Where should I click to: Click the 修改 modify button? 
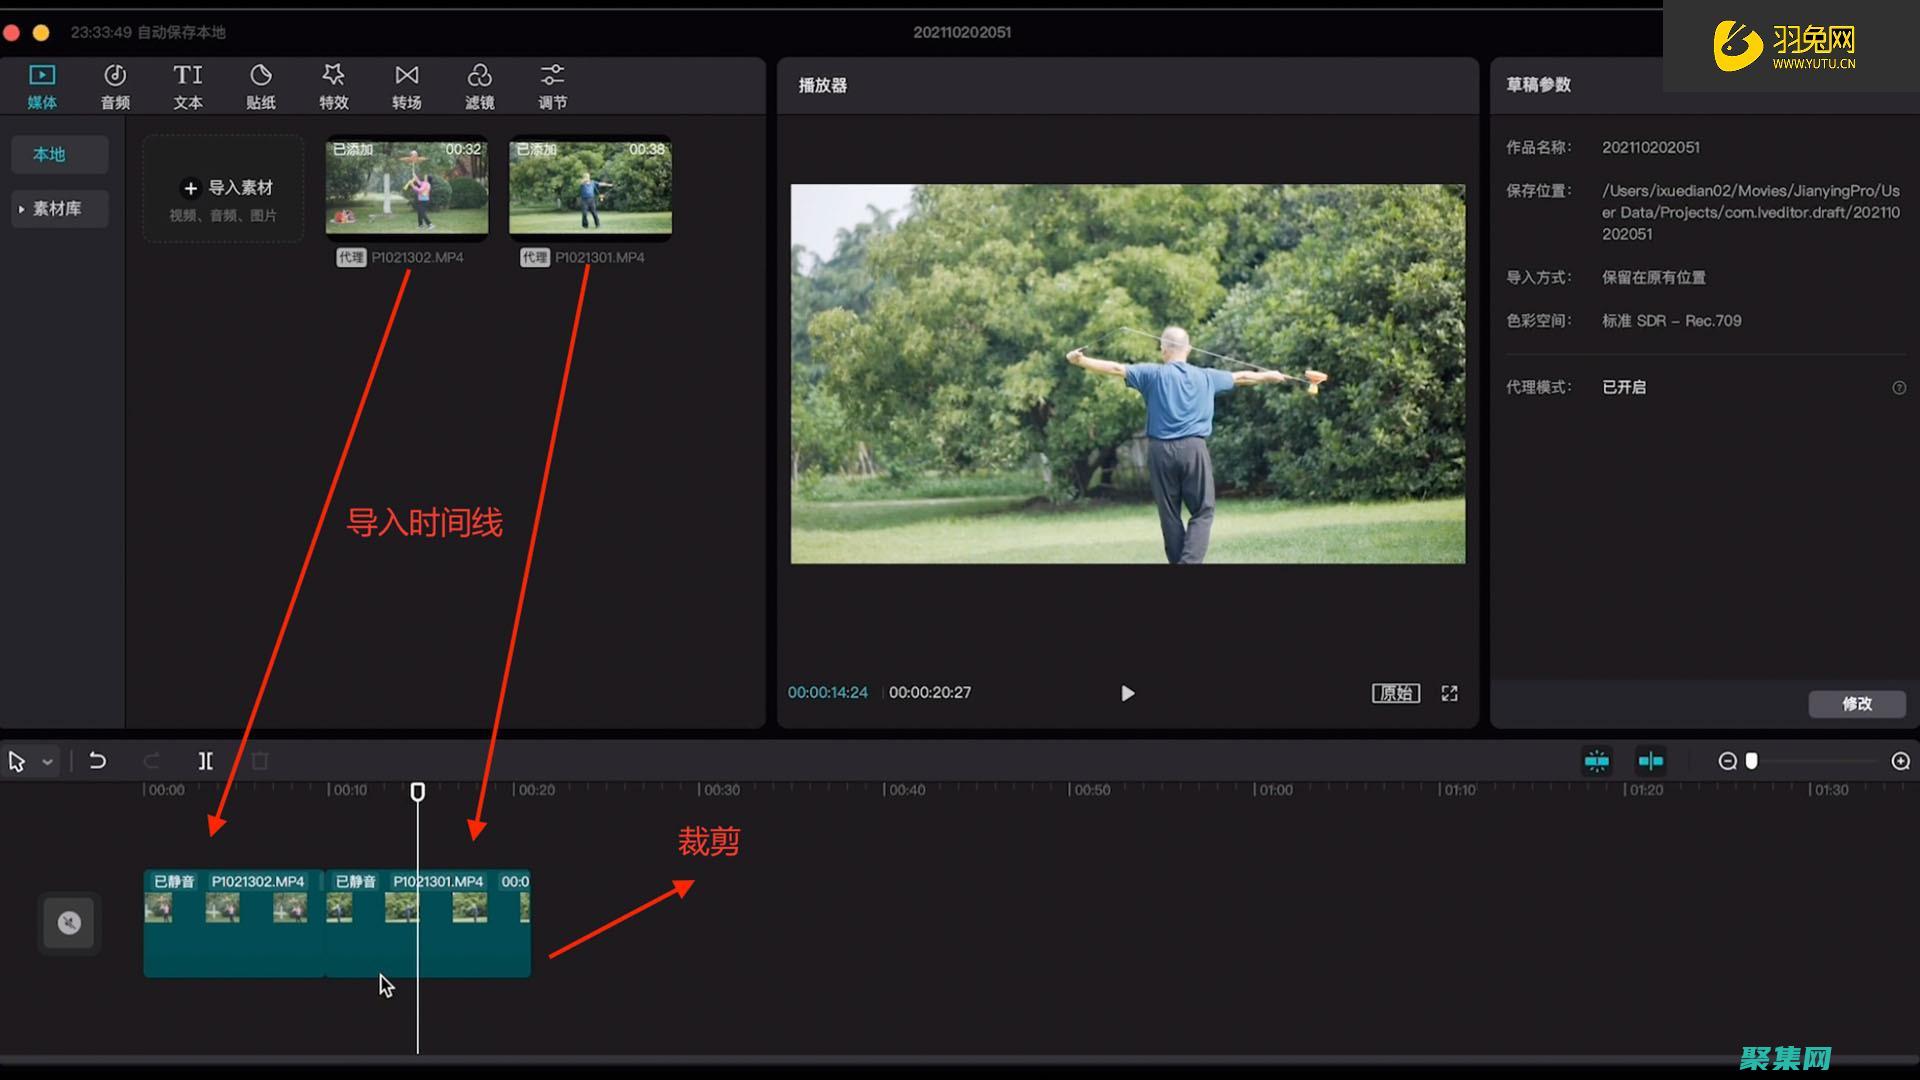pyautogui.click(x=1856, y=704)
